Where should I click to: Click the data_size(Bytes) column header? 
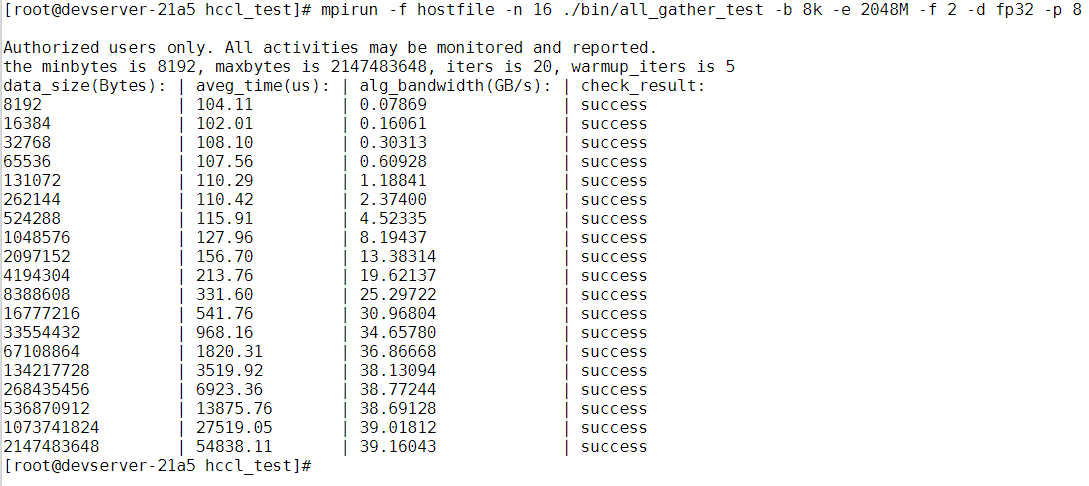[85, 86]
